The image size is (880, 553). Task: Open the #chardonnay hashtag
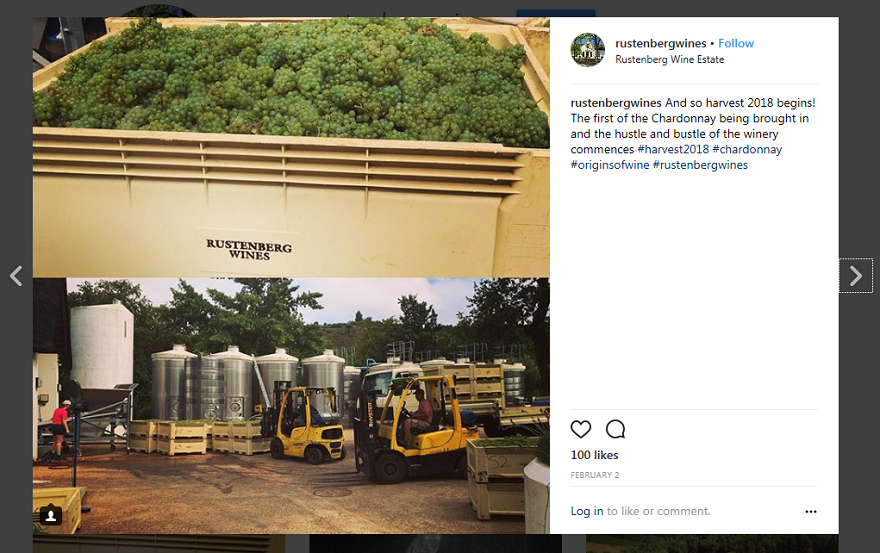tap(747, 149)
